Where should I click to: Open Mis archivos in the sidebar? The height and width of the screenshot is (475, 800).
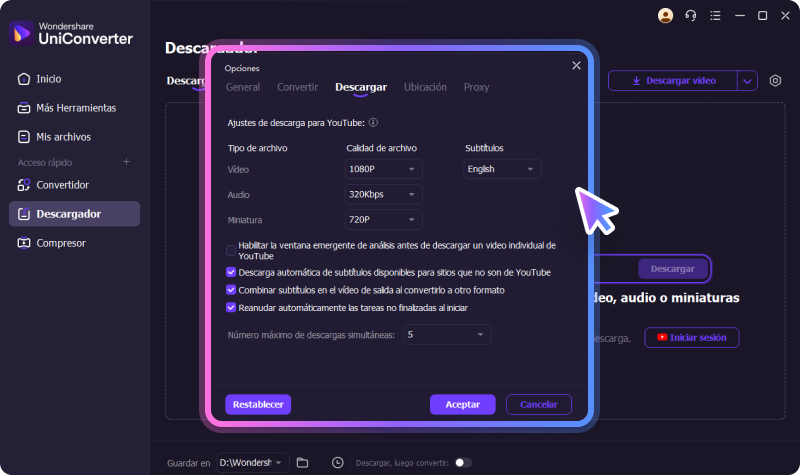63,137
